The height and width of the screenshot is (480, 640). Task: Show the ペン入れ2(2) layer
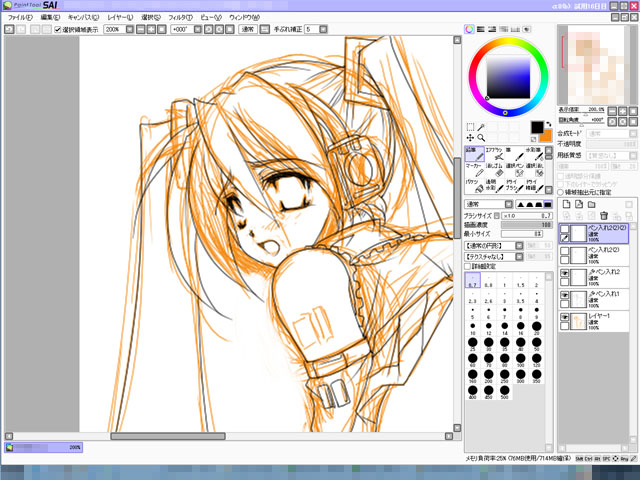tap(564, 251)
